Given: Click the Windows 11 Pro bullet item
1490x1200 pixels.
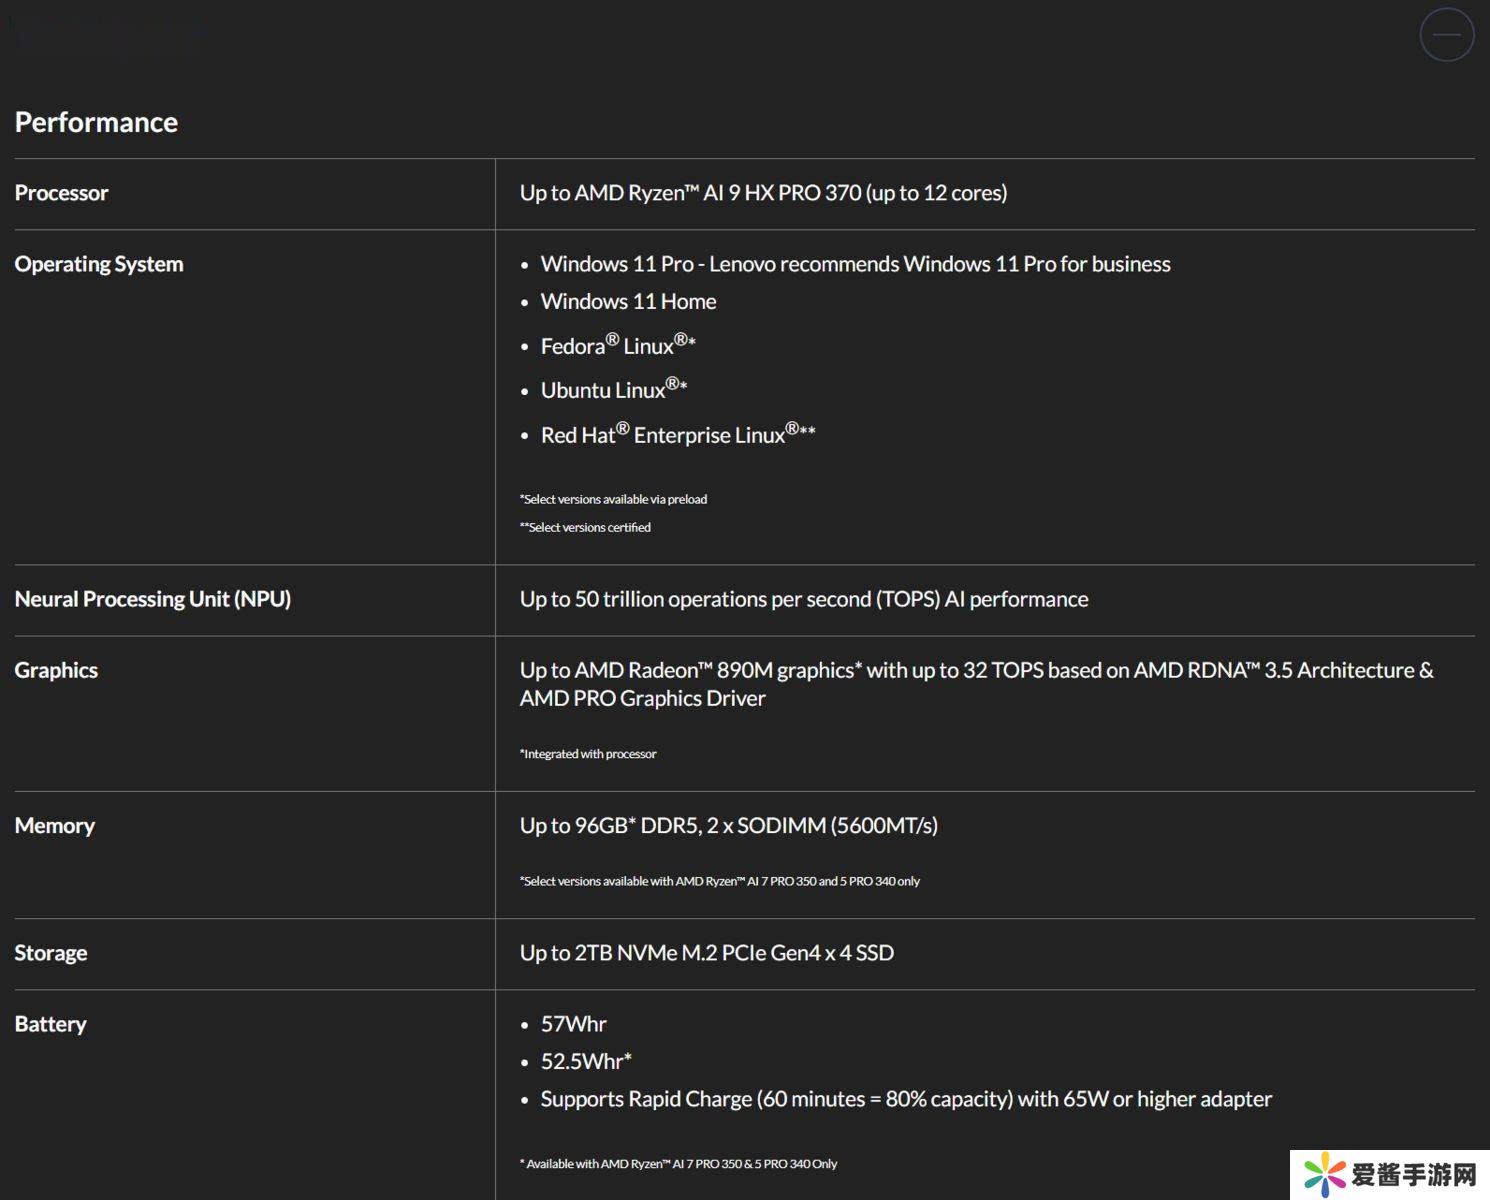Looking at the screenshot, I should tap(855, 264).
